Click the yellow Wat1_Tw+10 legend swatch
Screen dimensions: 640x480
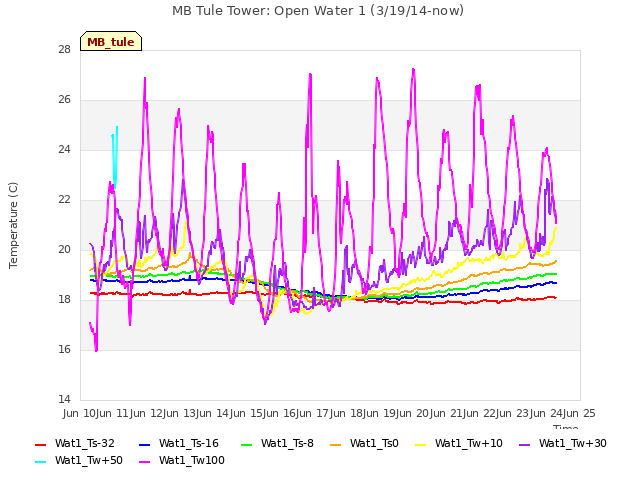click(x=421, y=444)
